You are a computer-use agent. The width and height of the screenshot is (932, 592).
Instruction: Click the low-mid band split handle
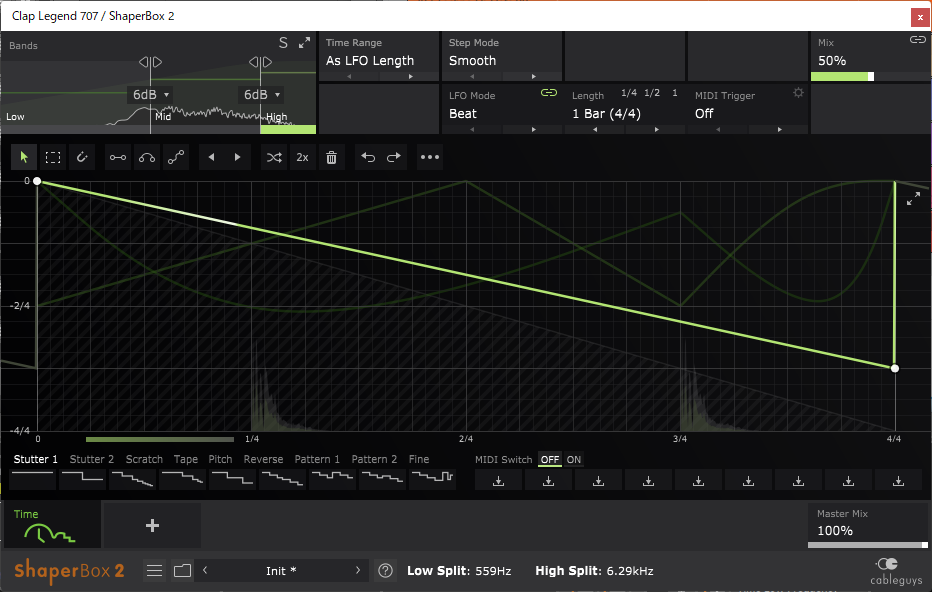click(x=150, y=62)
